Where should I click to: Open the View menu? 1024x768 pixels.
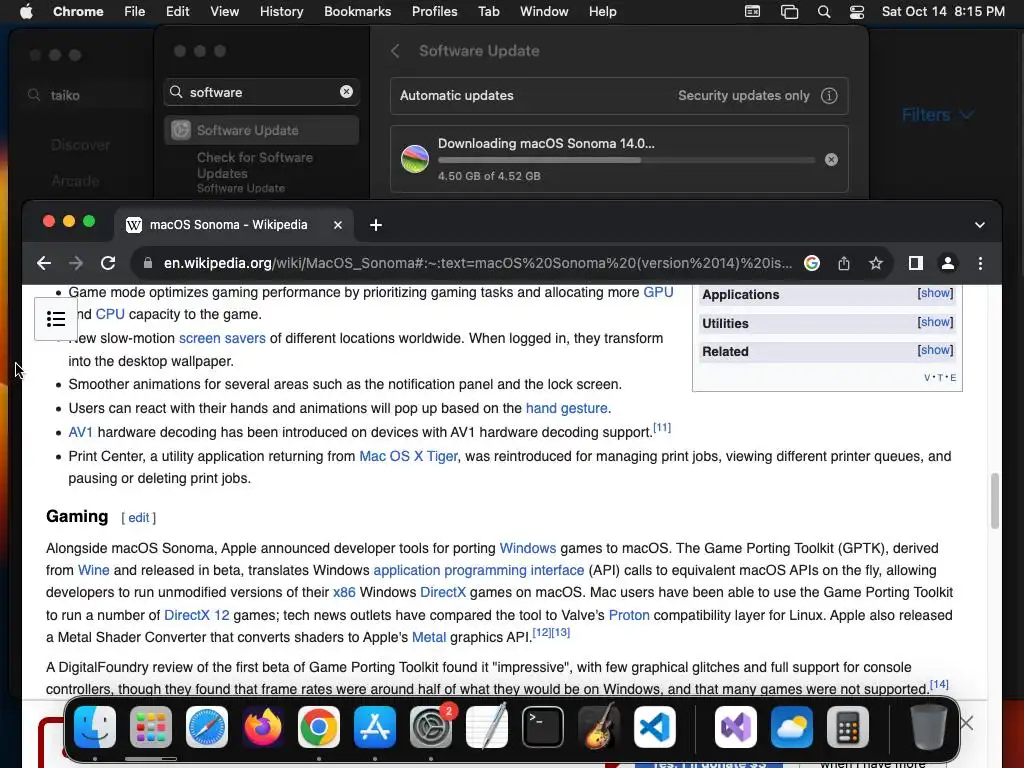[224, 12]
